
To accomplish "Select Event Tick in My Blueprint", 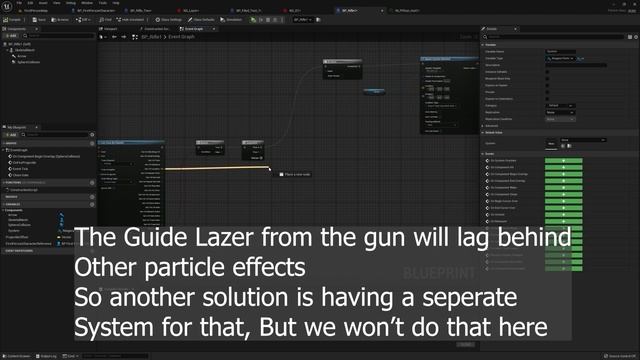I will click(x=20, y=169).
